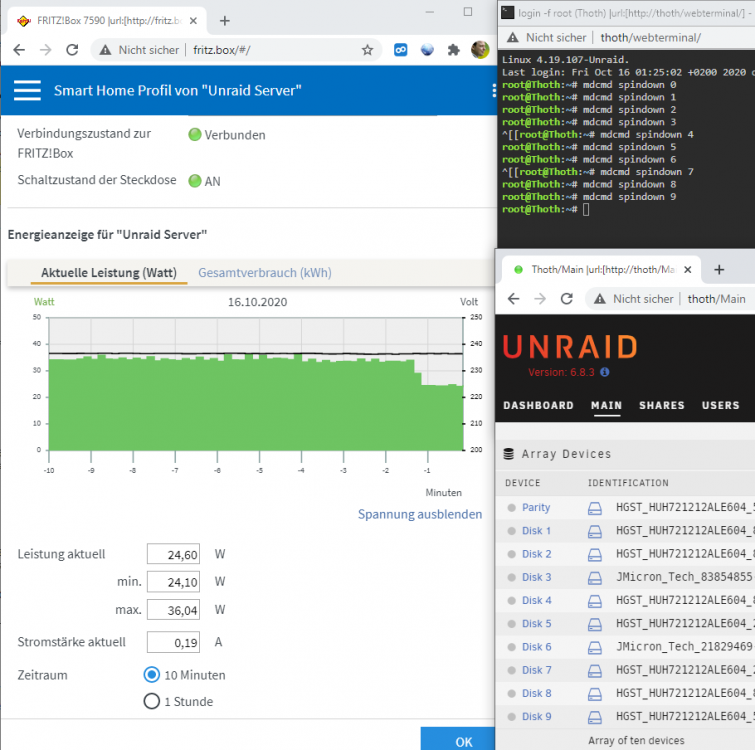This screenshot has height=750, width=755.
Task: Click the OK button
Action: [458, 738]
